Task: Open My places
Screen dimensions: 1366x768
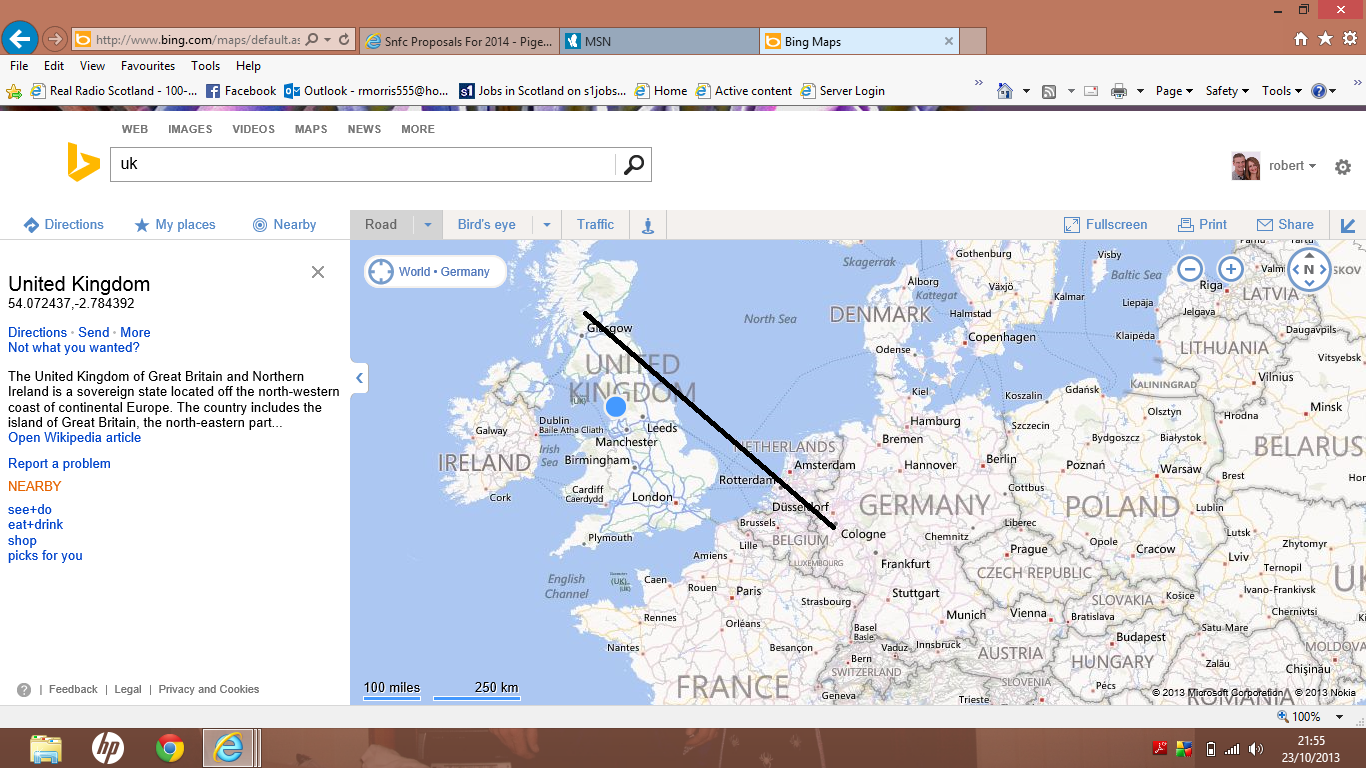Action: coord(175,225)
